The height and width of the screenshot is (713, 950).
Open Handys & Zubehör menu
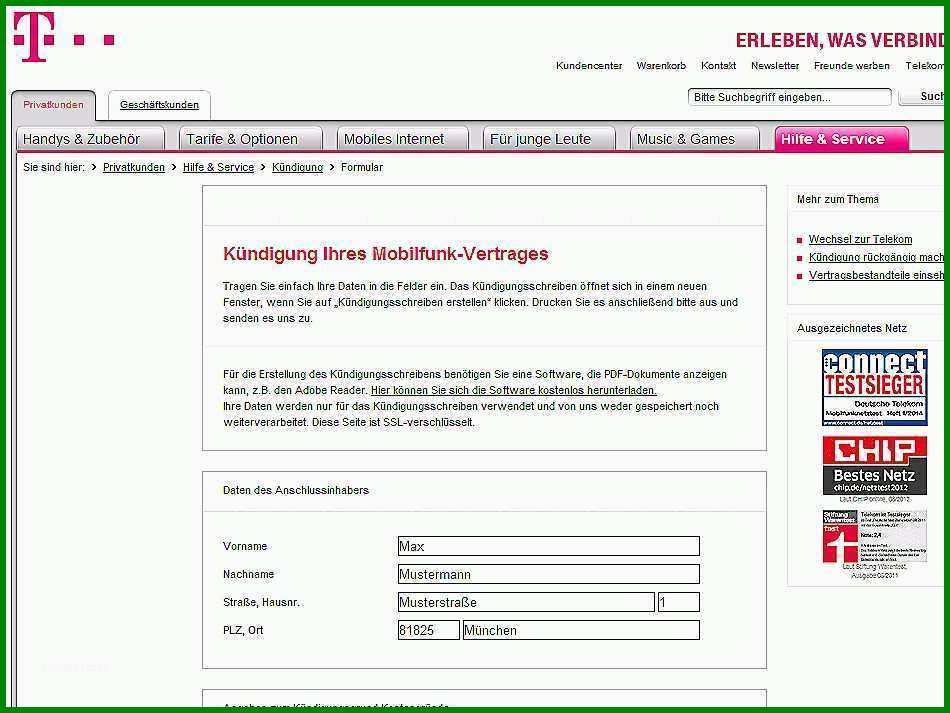click(x=90, y=139)
